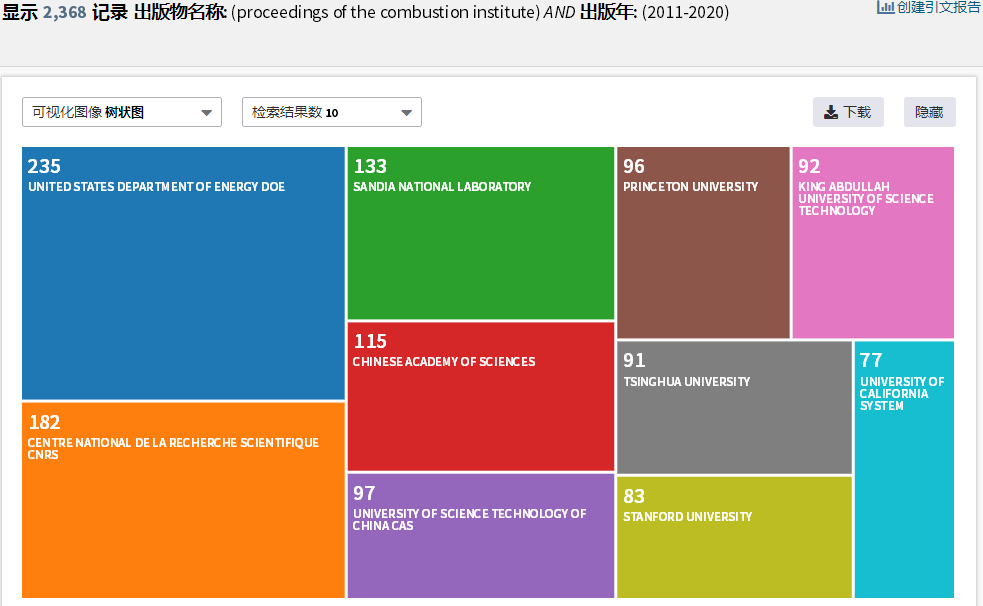Click the query text proceedings of the combustion institute

[x=386, y=12]
